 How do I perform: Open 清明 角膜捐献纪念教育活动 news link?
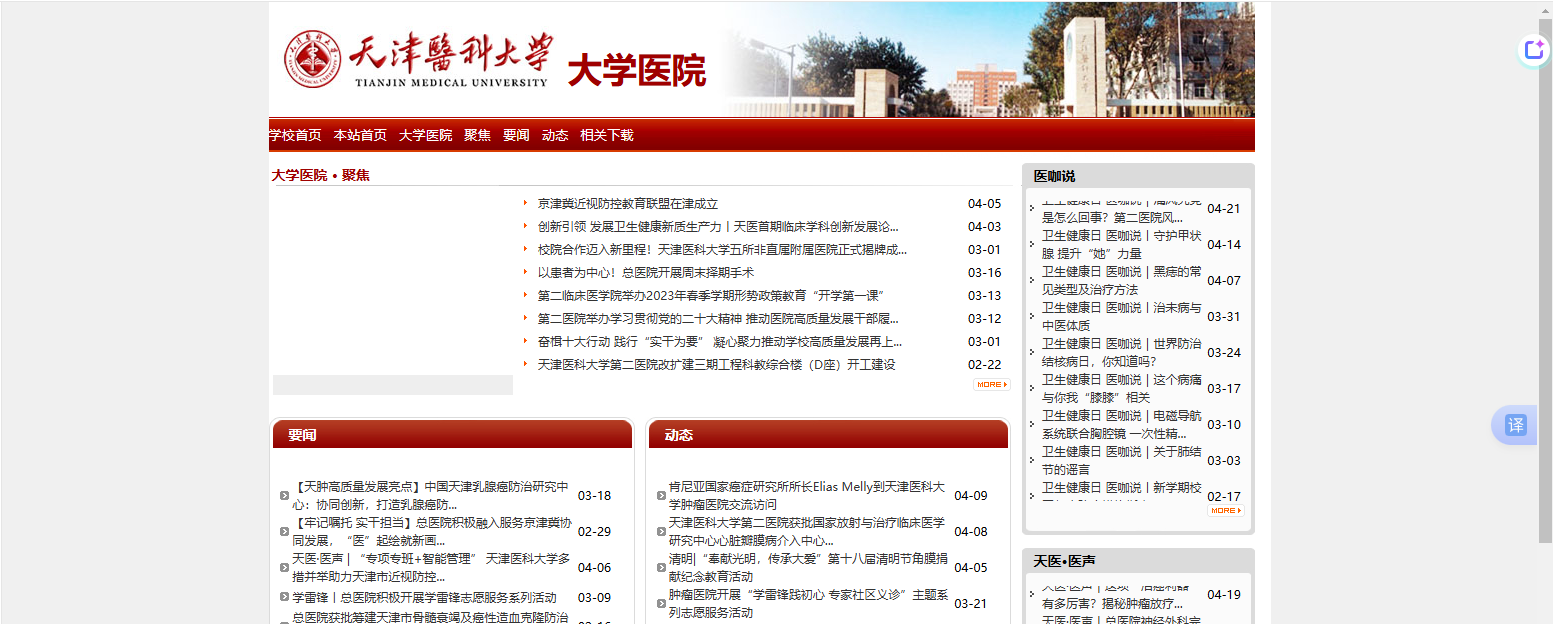pyautogui.click(x=807, y=567)
